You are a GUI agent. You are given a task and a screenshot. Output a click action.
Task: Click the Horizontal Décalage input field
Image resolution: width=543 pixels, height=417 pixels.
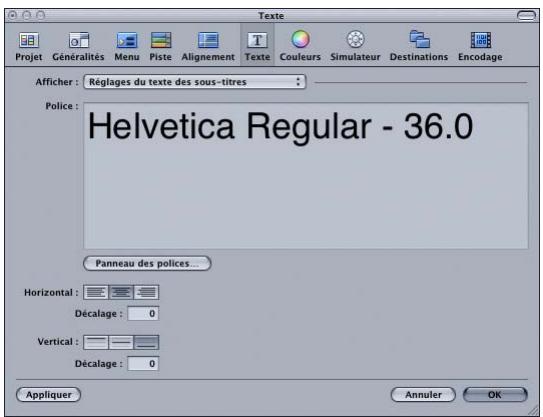click(x=143, y=313)
